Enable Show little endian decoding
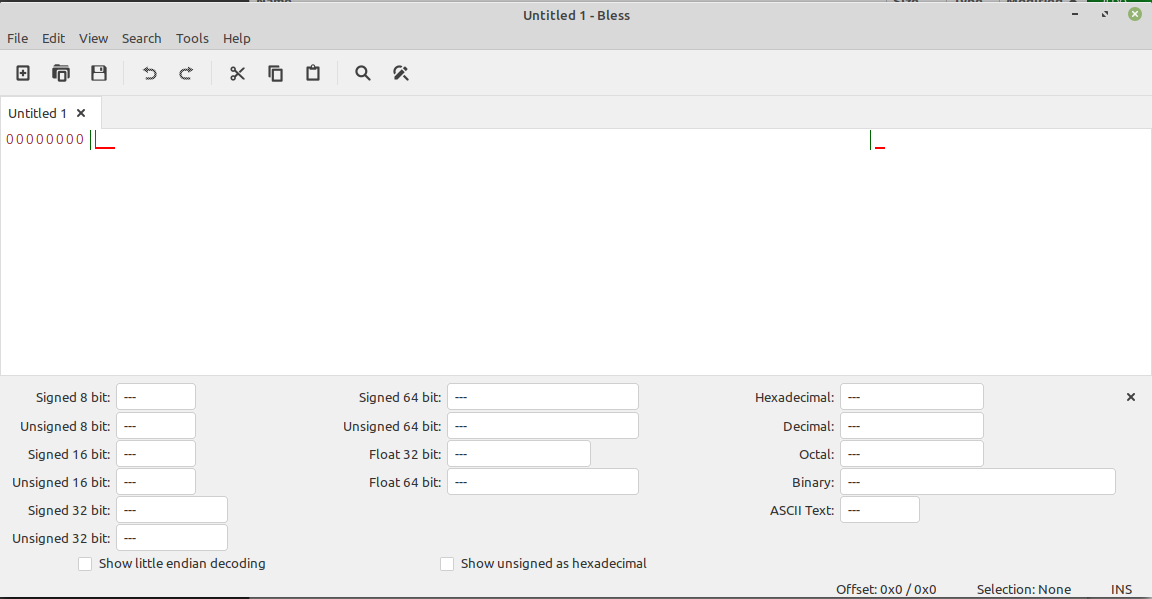Image resolution: width=1152 pixels, height=599 pixels. (85, 563)
